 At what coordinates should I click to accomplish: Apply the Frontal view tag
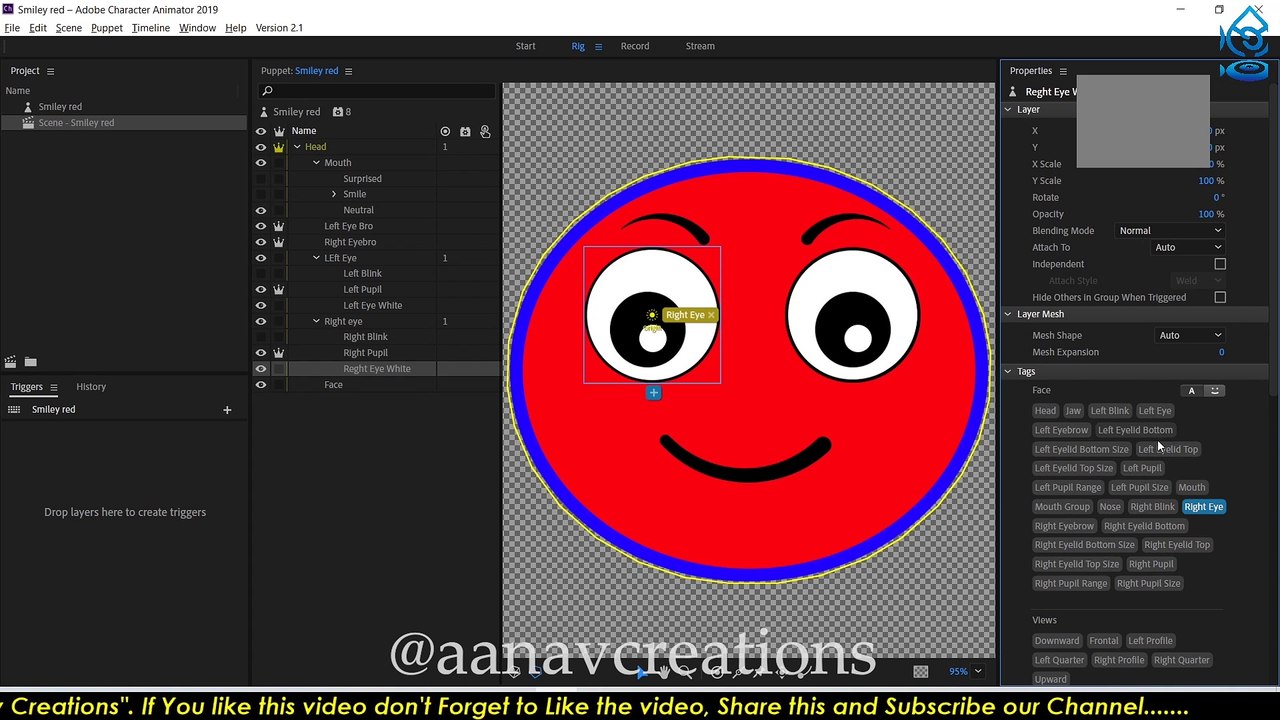coord(1103,641)
